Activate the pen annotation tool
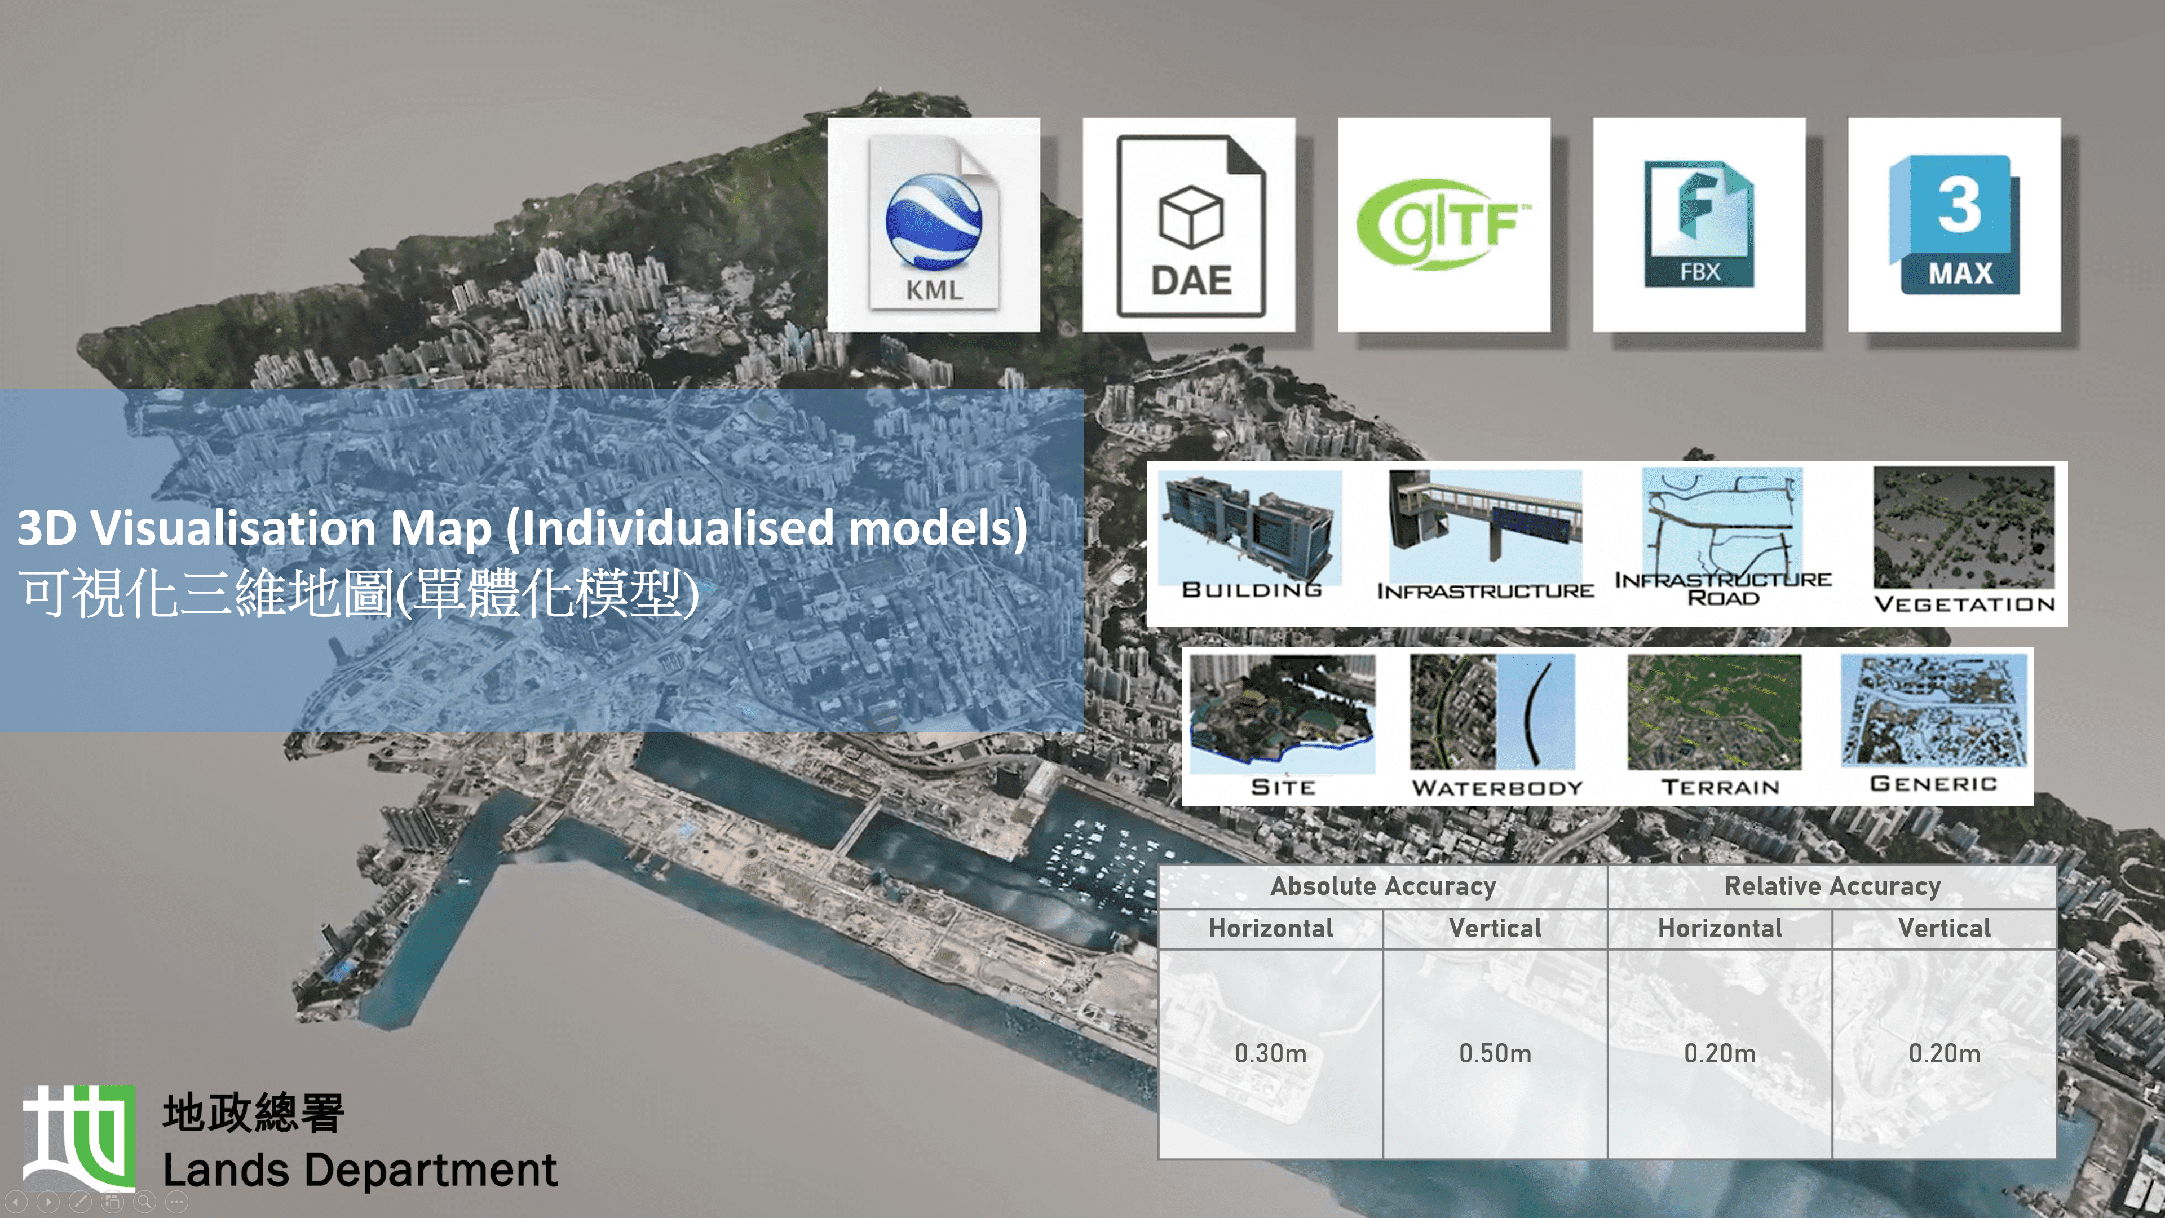 [x=80, y=1203]
